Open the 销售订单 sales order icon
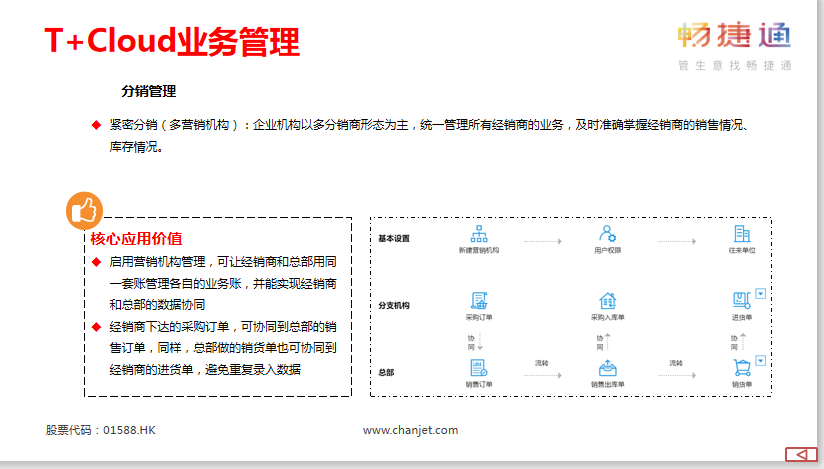 pos(478,368)
